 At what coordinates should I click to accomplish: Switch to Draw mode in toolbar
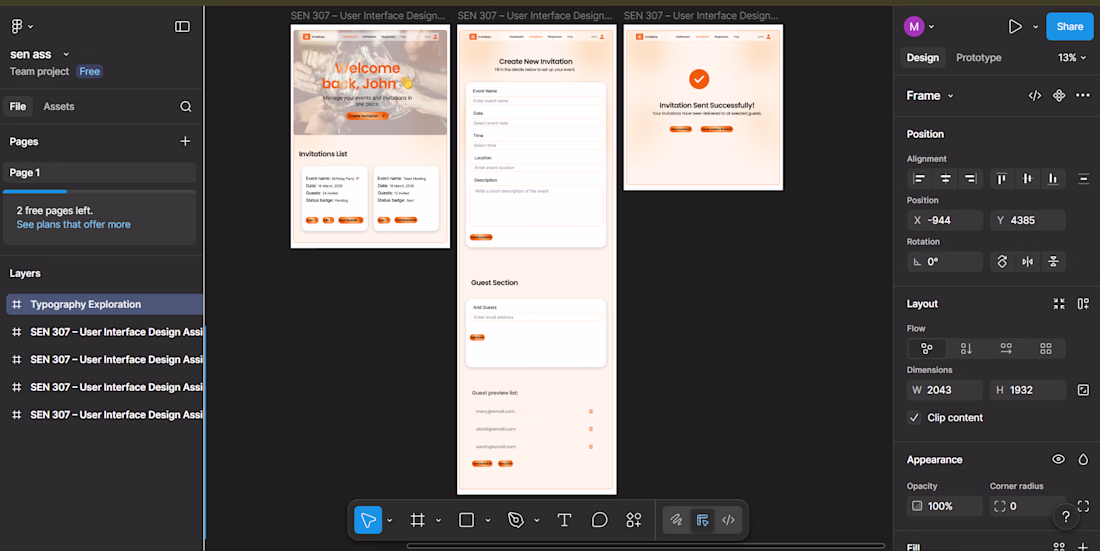676,520
